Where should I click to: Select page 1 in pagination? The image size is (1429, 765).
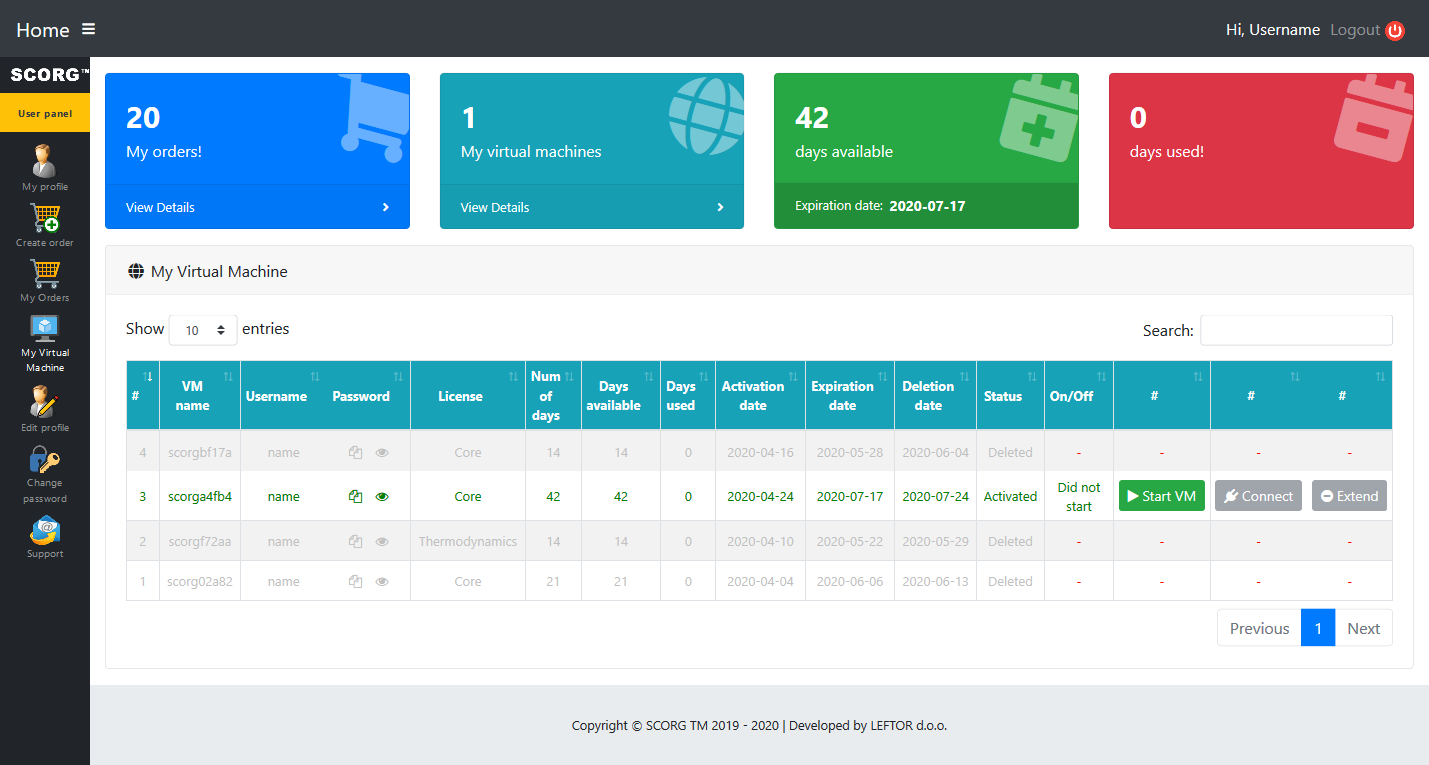1318,628
